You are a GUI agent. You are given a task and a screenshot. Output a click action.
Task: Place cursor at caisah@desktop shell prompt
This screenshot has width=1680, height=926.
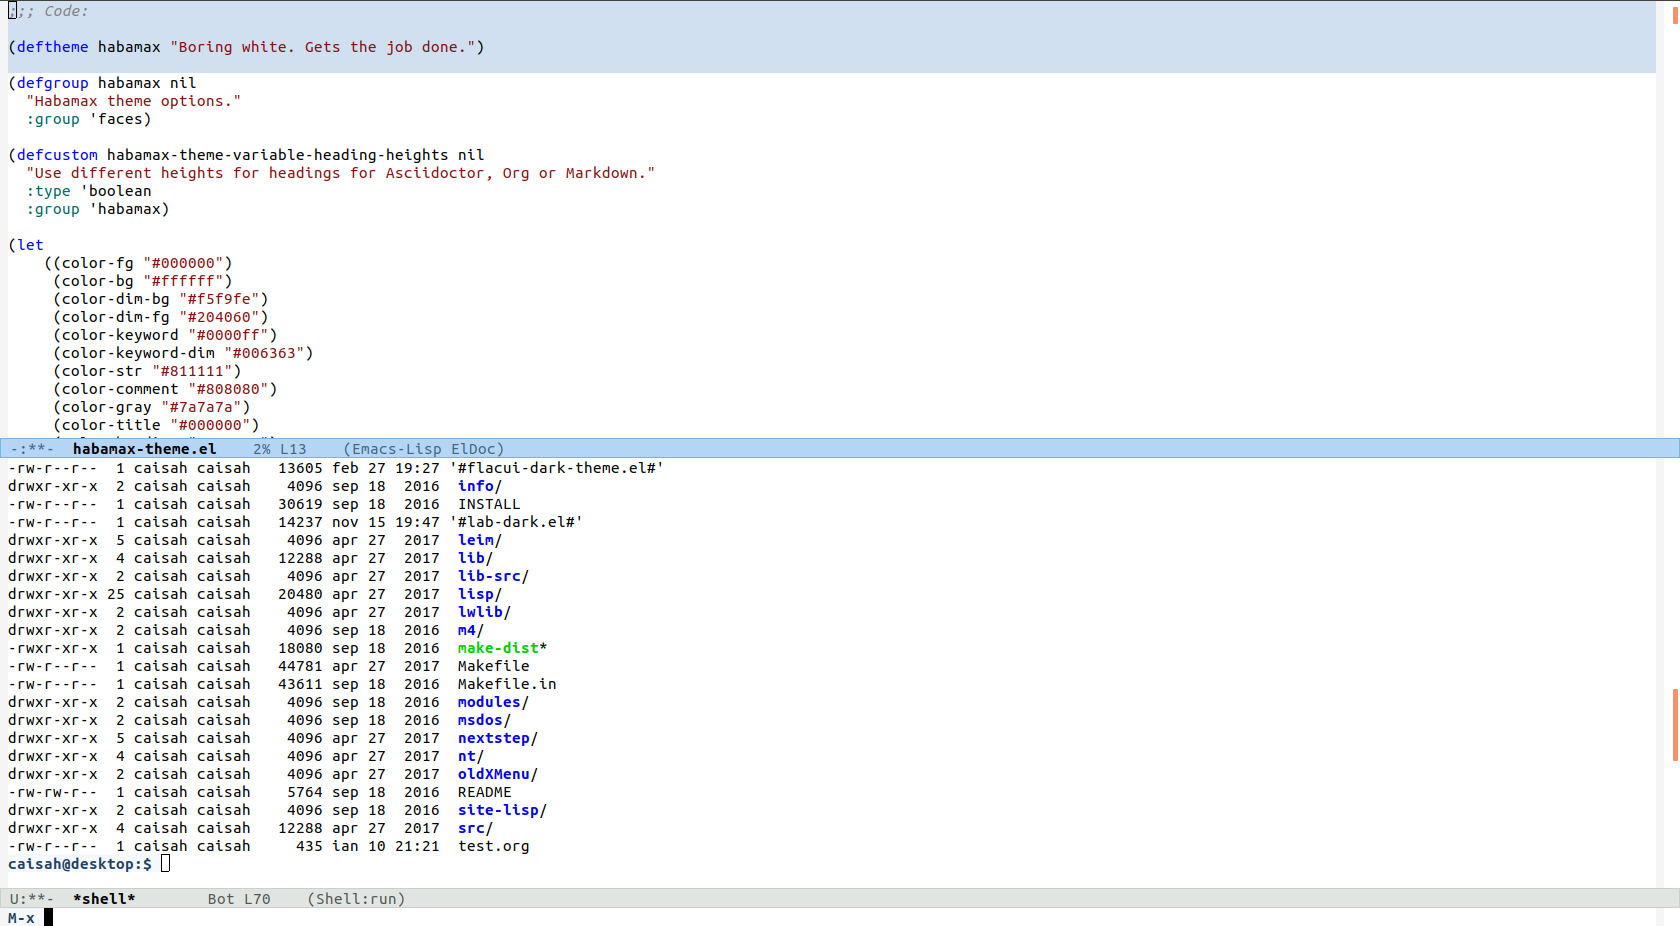[165, 864]
